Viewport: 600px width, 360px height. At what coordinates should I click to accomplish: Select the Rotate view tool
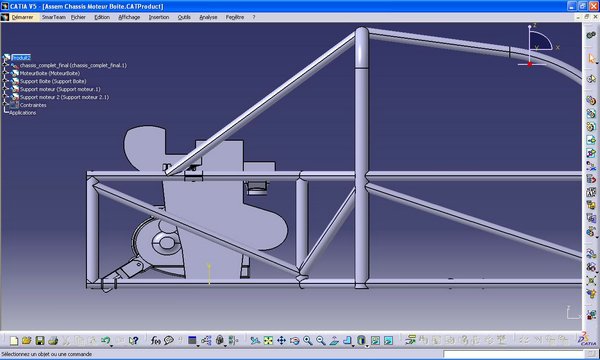[x=295, y=340]
